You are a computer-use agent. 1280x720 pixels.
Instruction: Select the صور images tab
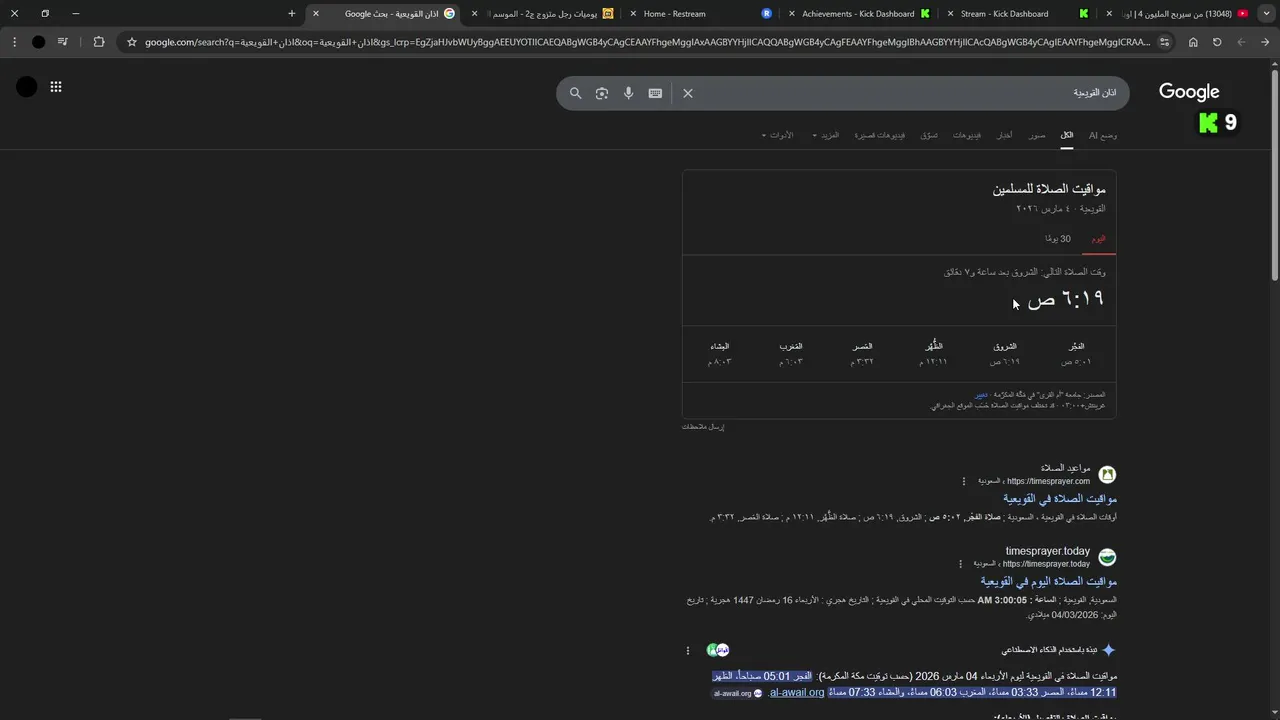click(1037, 135)
